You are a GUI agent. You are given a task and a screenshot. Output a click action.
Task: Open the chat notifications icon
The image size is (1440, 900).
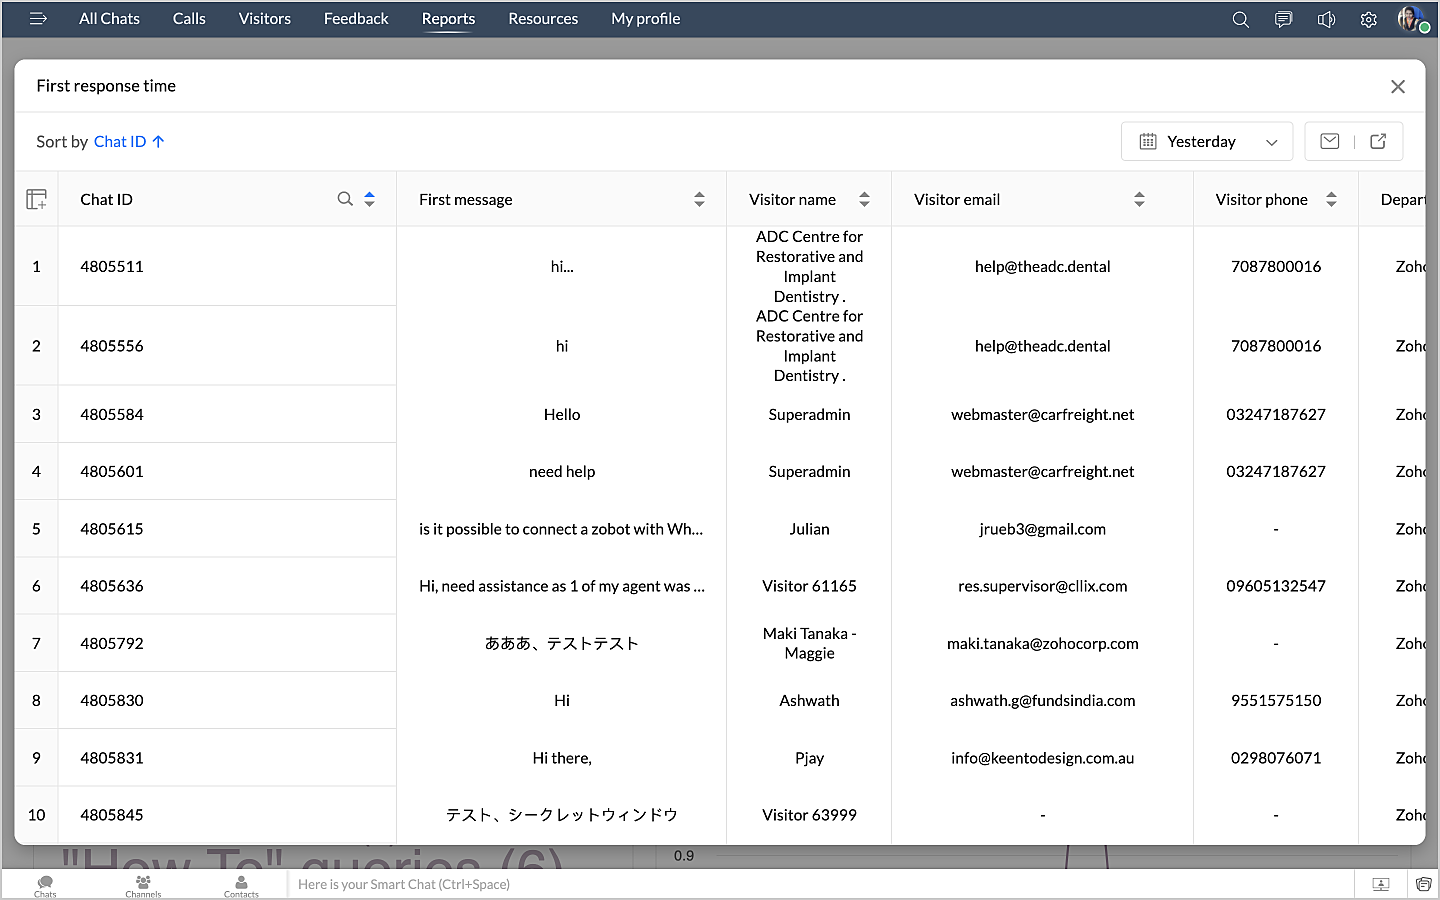(x=1283, y=19)
